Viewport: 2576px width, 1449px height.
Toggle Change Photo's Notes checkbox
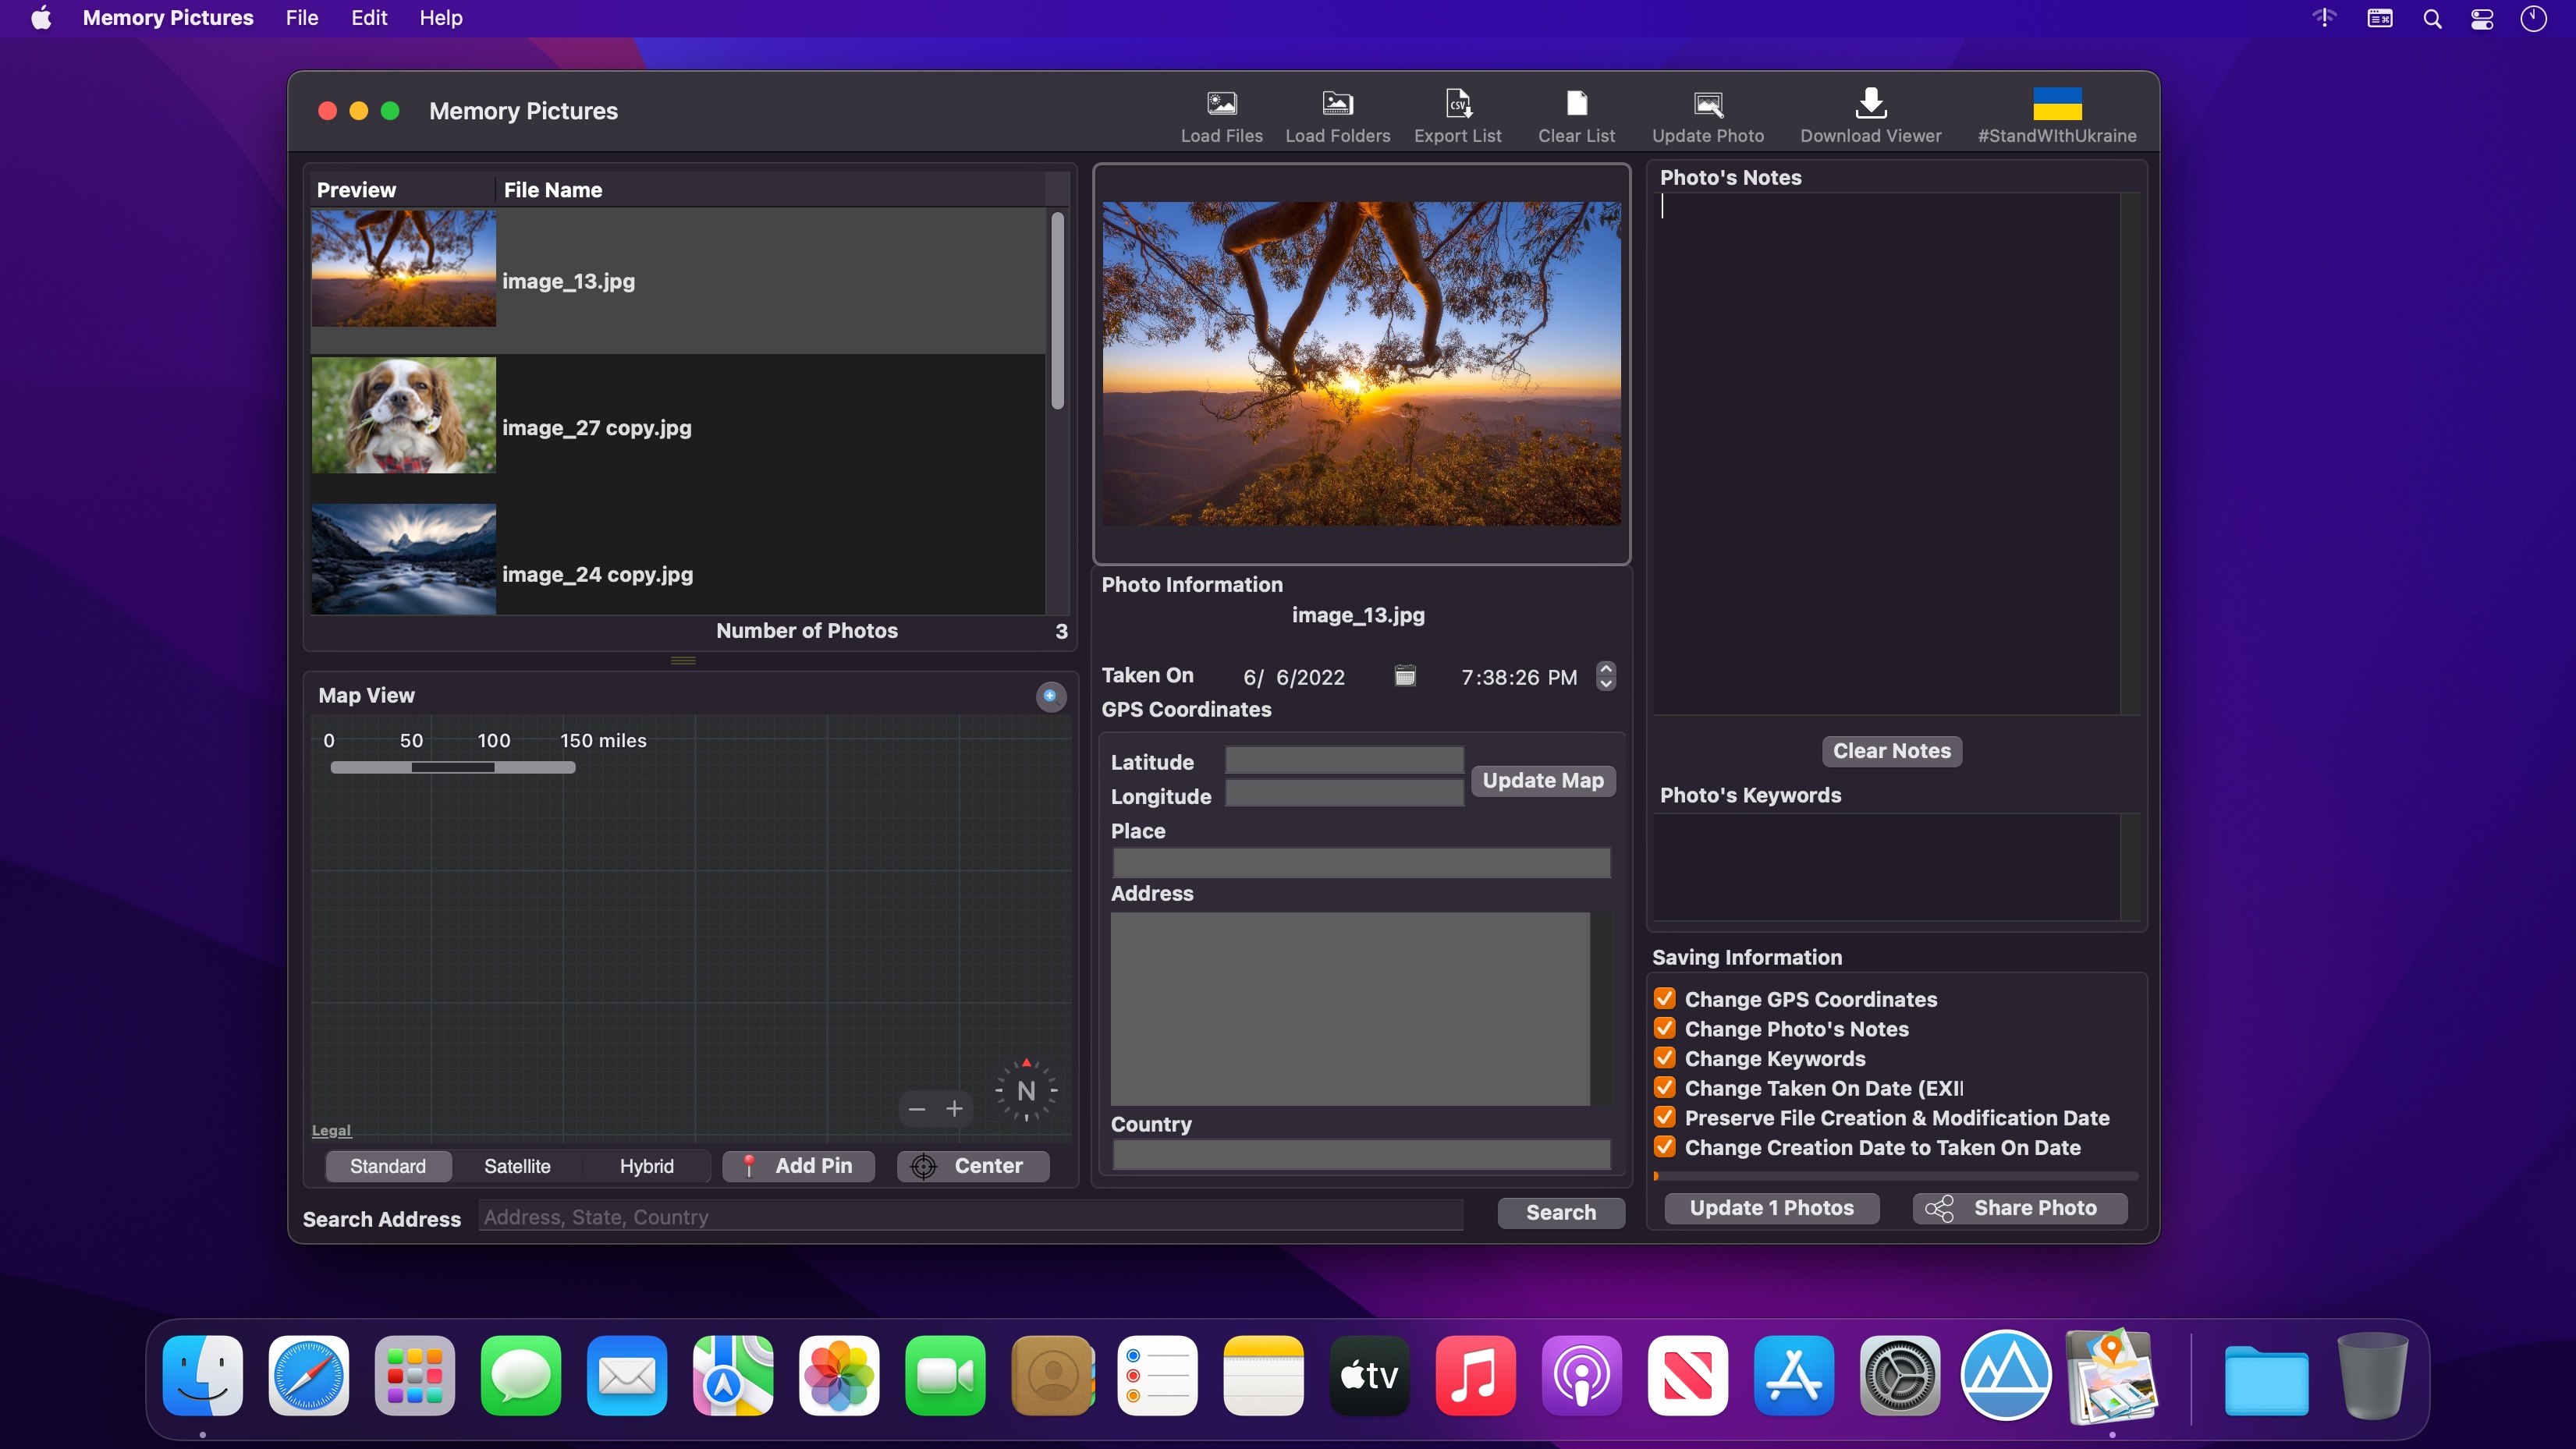(x=1665, y=1029)
